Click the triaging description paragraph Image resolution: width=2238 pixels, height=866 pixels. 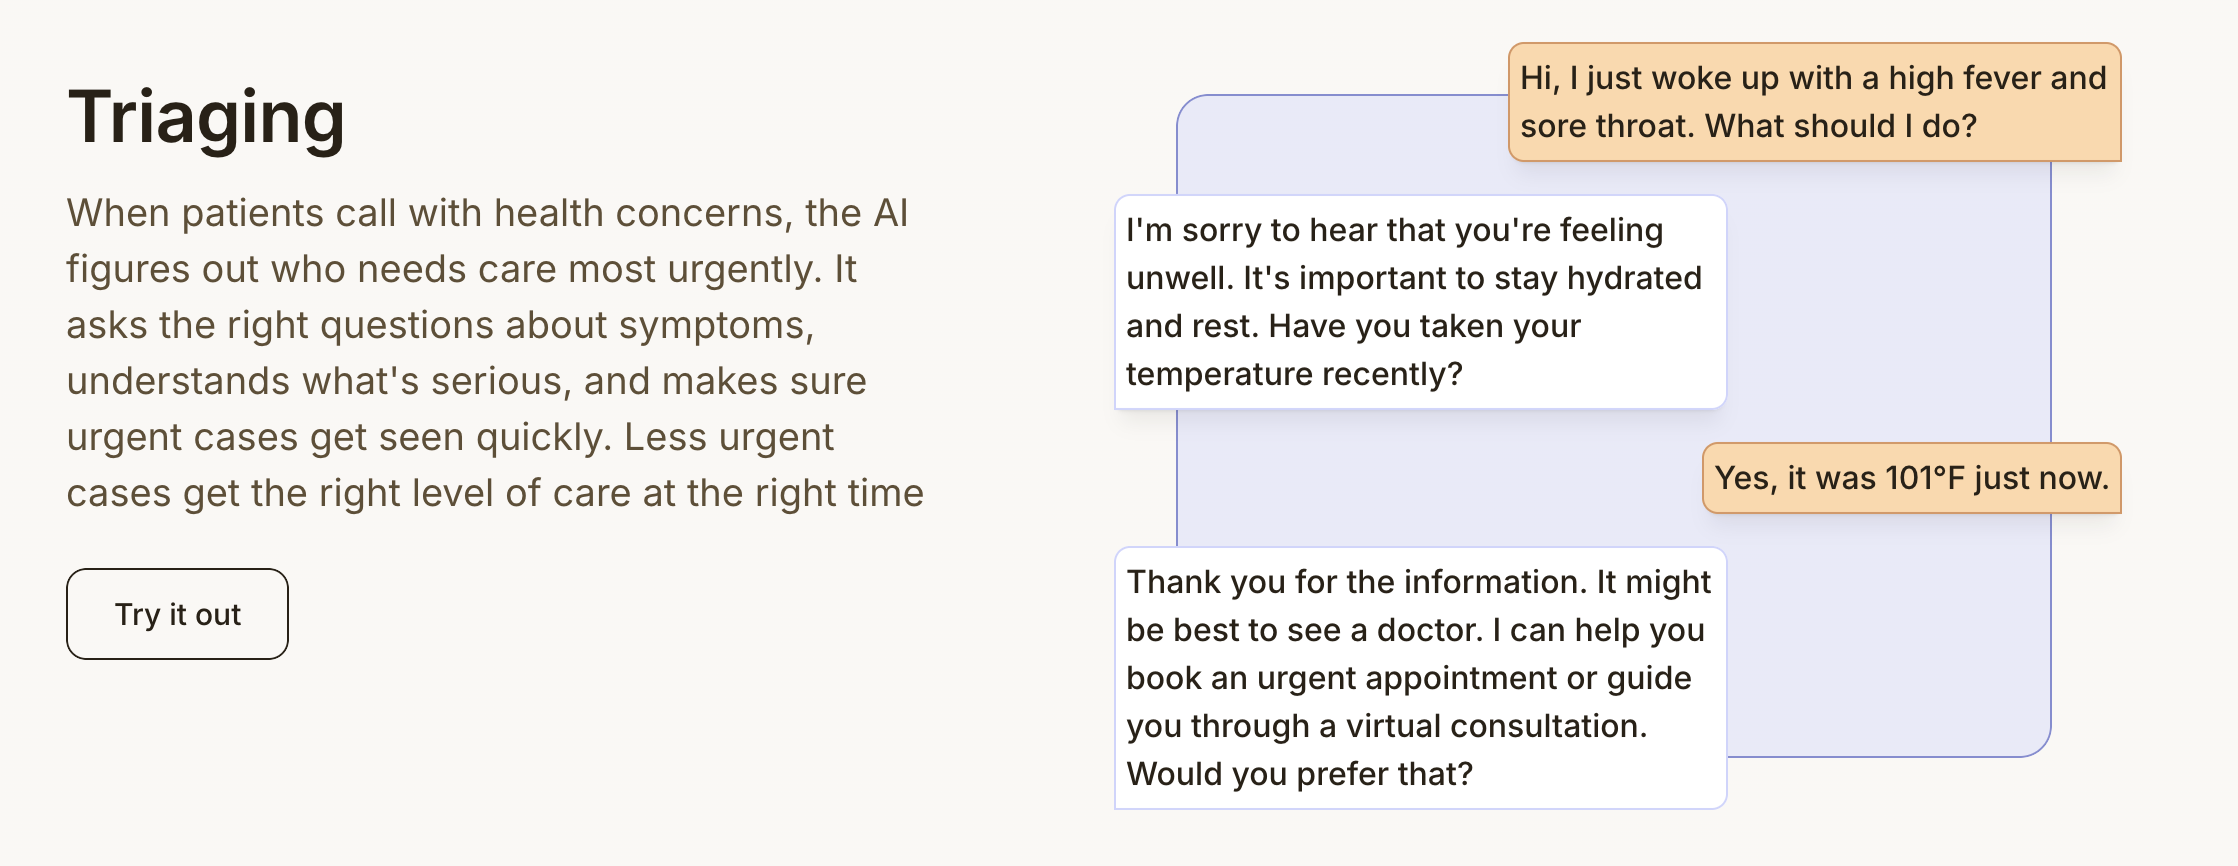(x=494, y=353)
